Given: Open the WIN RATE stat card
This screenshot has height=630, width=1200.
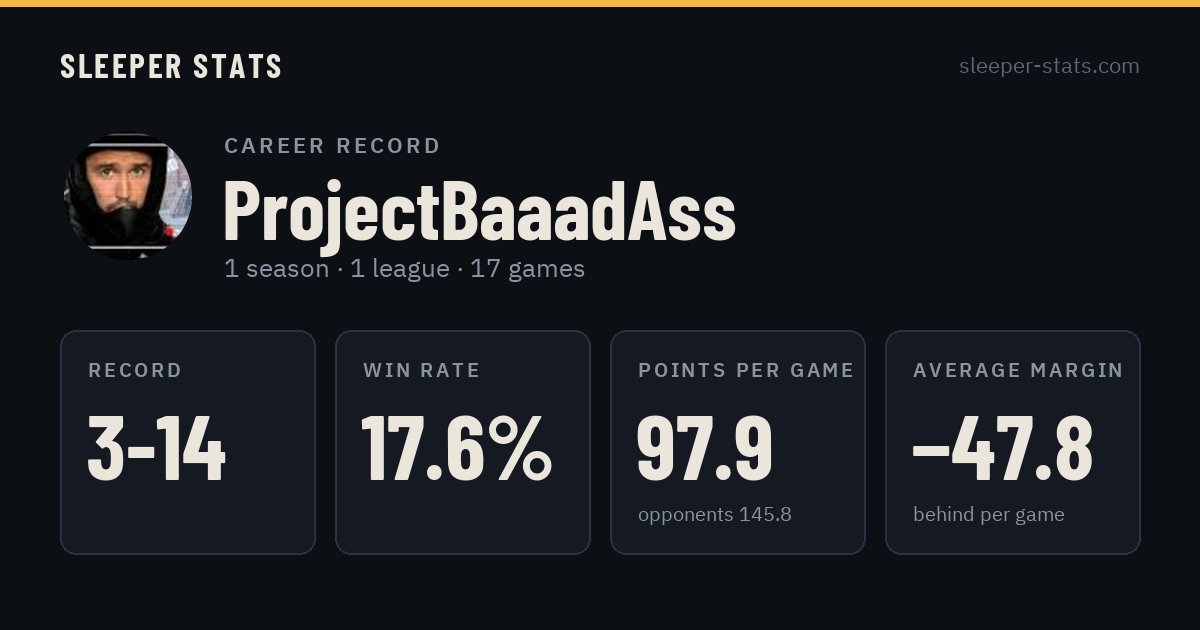Looking at the screenshot, I should [x=463, y=442].
